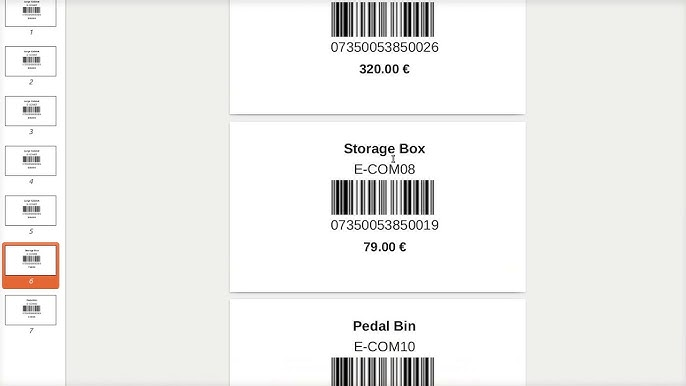Select page 4 thumbnail in sidebar
The height and width of the screenshot is (386, 686).
point(31,161)
